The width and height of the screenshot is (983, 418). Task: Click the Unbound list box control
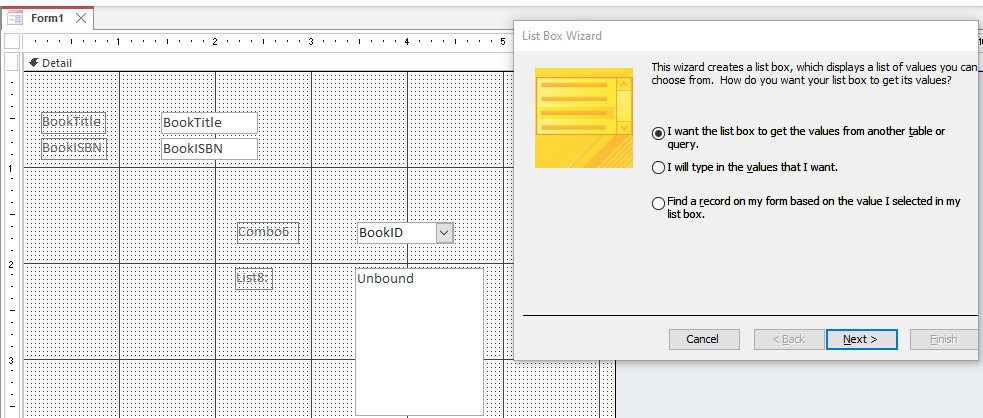[x=419, y=340]
